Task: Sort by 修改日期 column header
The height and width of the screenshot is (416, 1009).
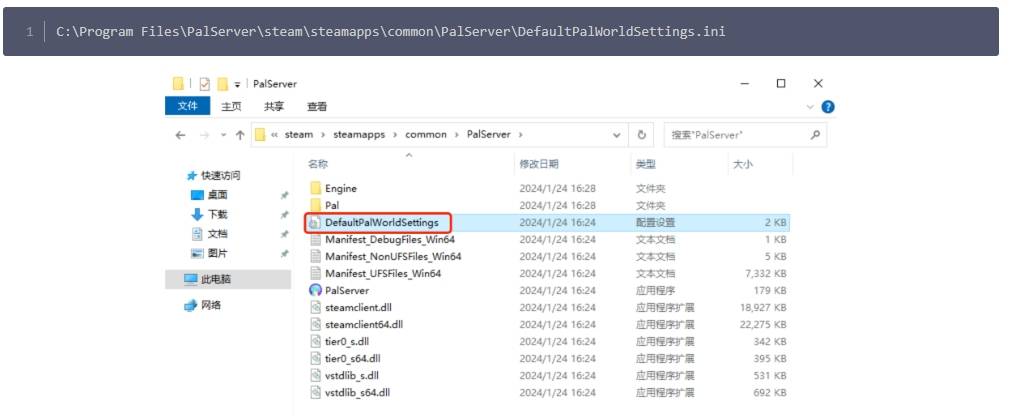Action: point(539,164)
